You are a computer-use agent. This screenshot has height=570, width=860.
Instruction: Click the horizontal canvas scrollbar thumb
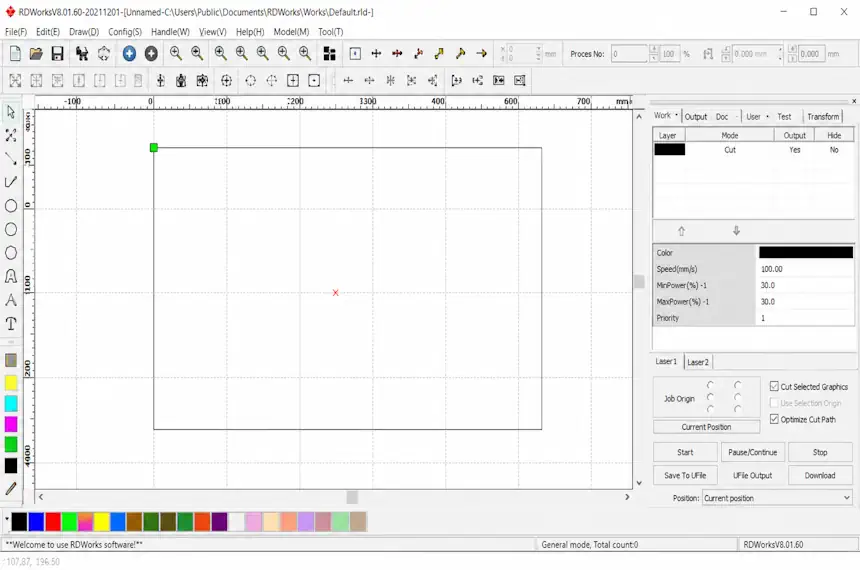pos(352,497)
